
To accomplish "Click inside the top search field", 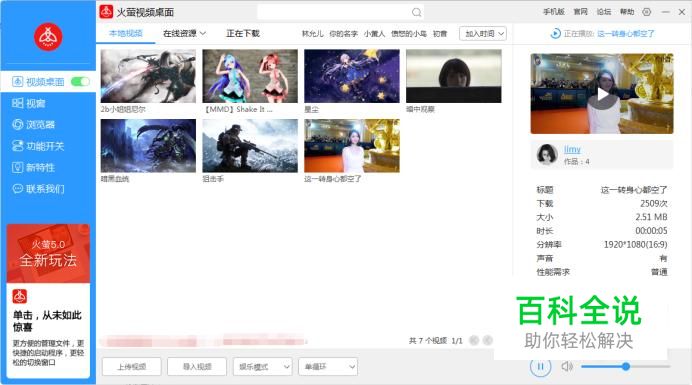I will [x=340, y=12].
